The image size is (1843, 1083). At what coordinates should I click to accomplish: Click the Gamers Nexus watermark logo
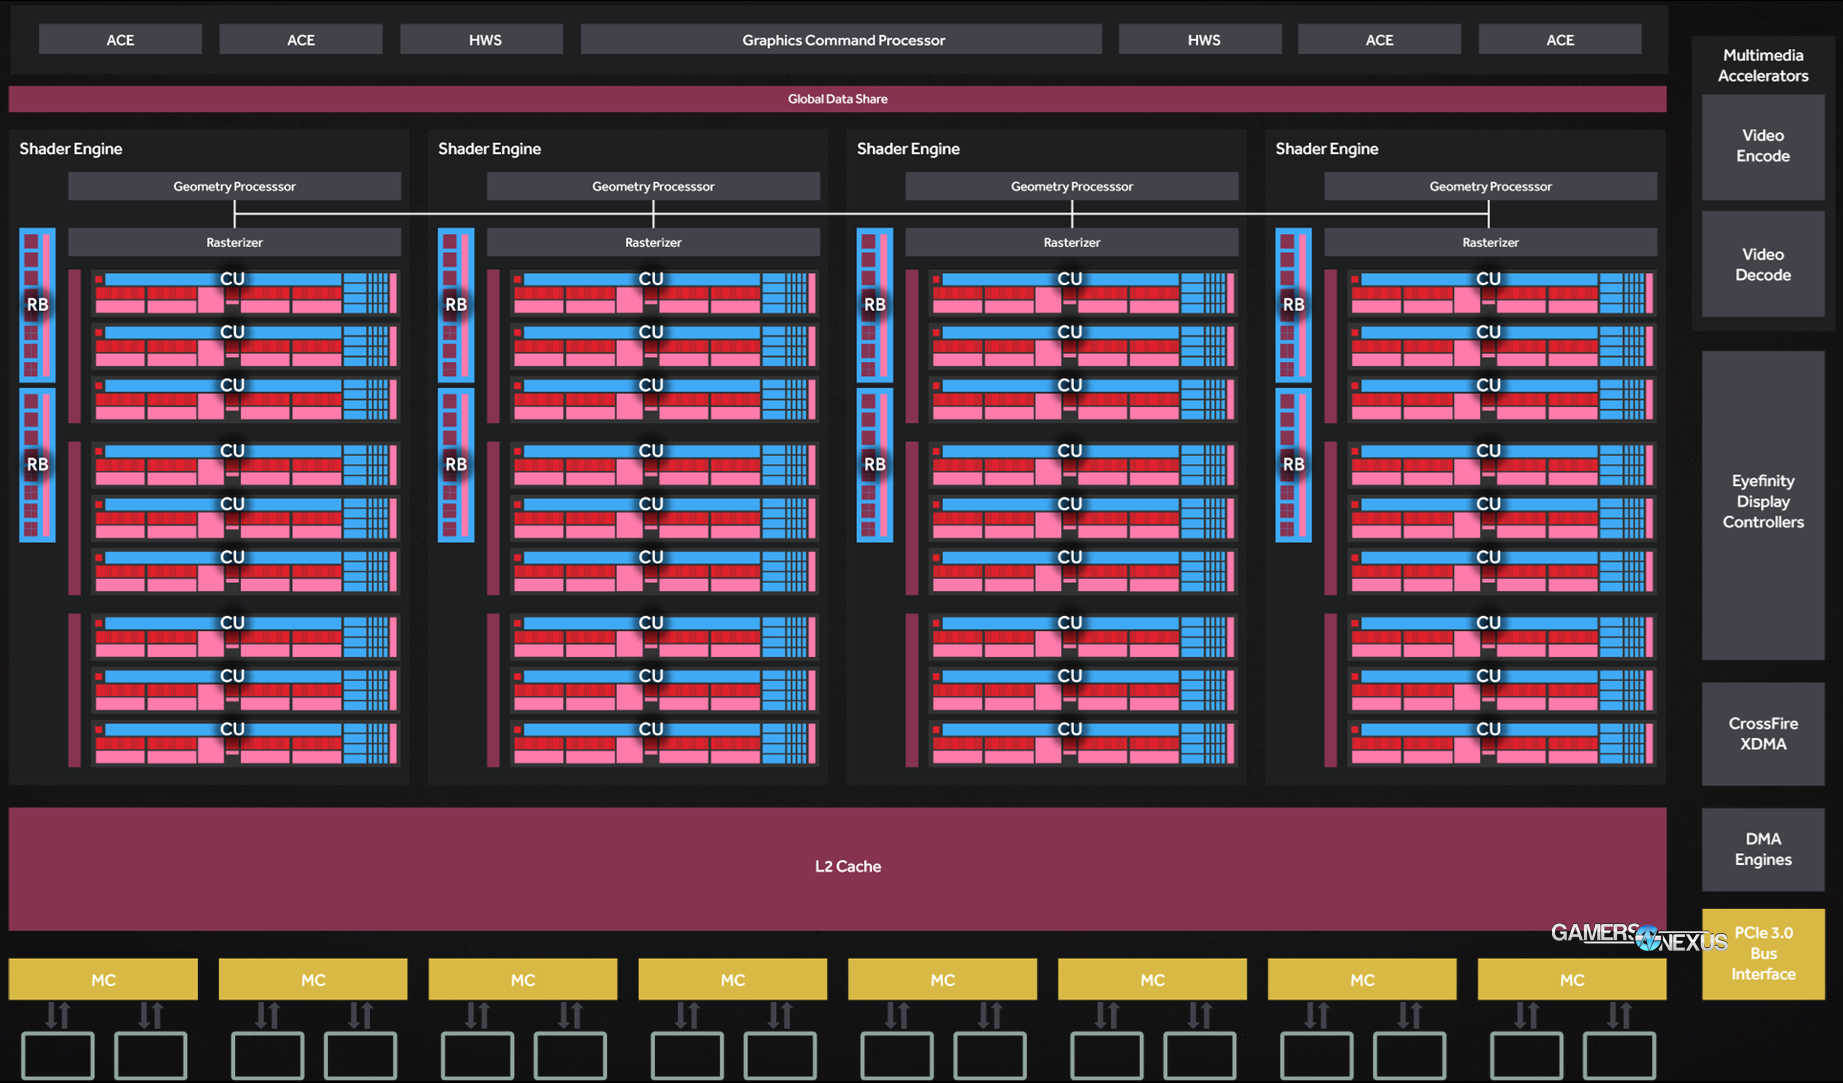pyautogui.click(x=1638, y=937)
